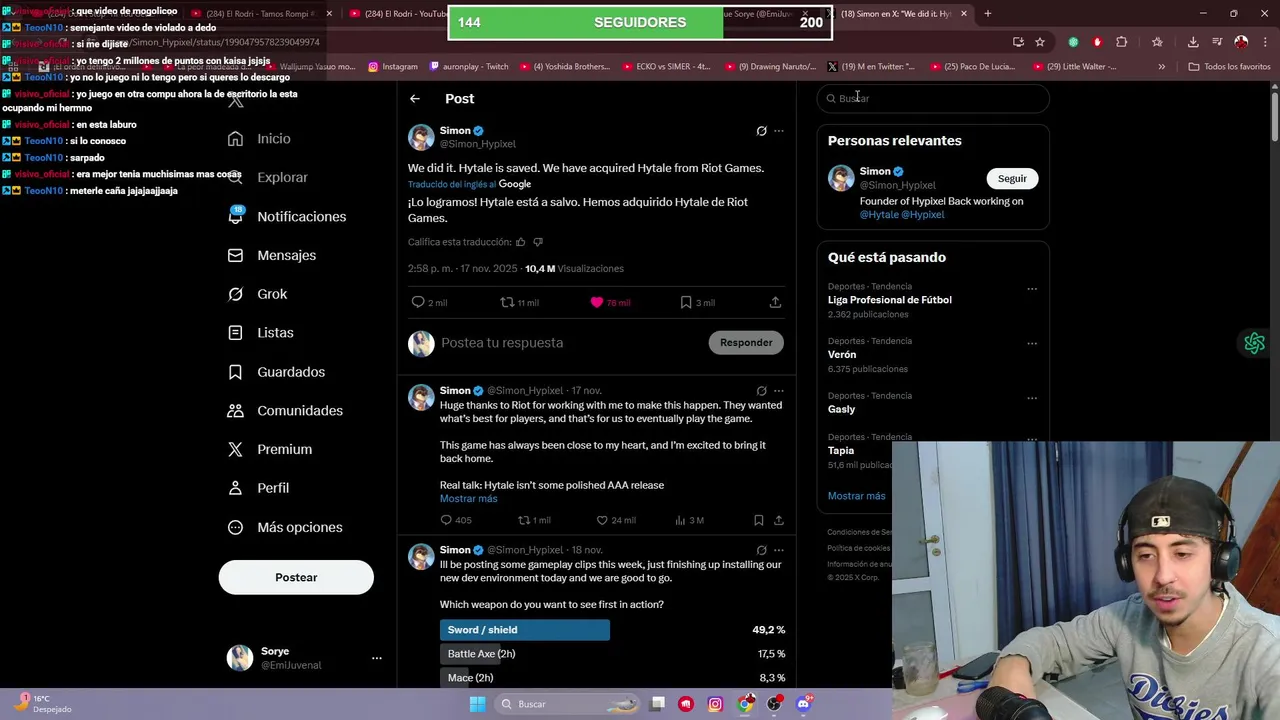Click Mostrar más under trends
Screen dimensions: 1280x720
coord(856,496)
